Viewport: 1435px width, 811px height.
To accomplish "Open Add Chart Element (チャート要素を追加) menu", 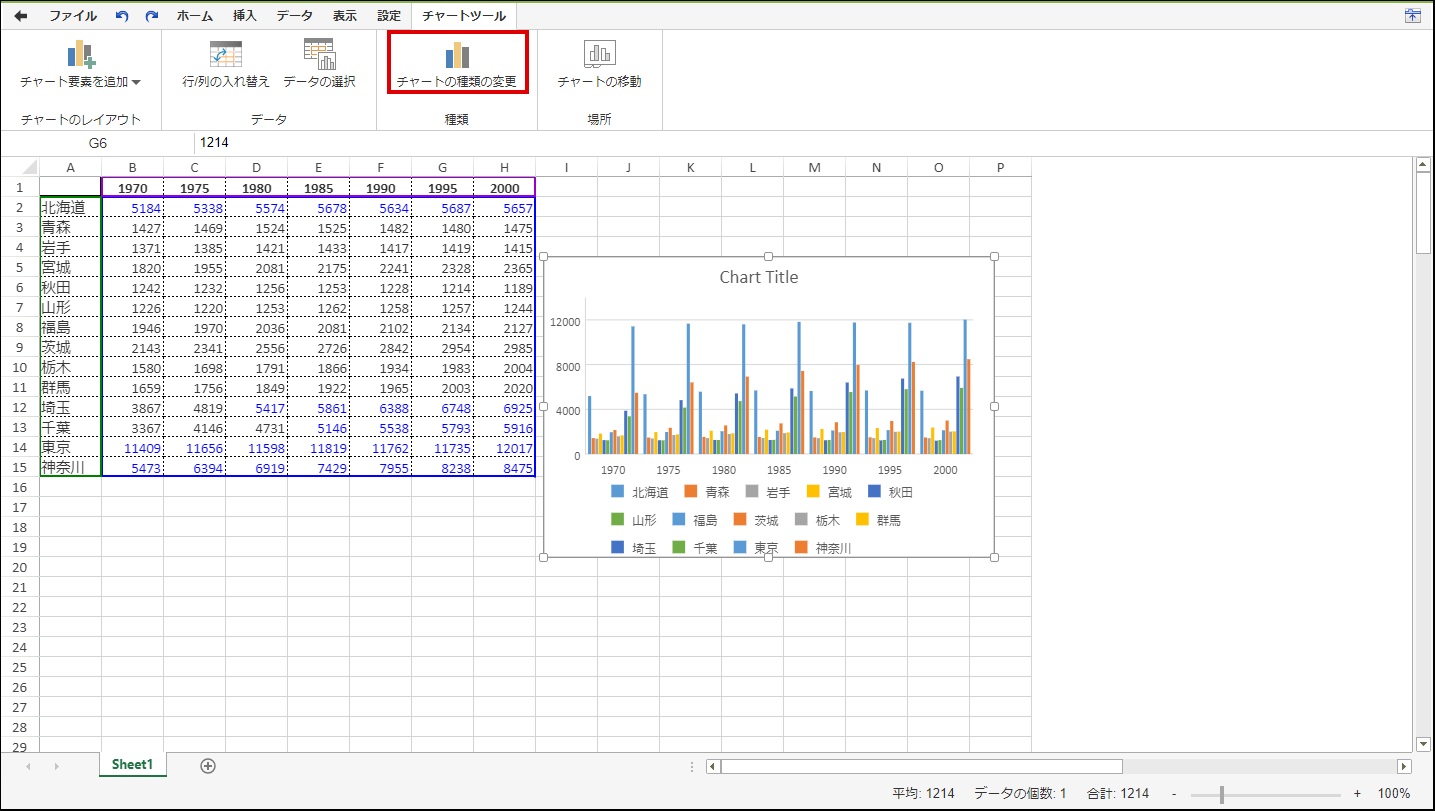I will [80, 65].
